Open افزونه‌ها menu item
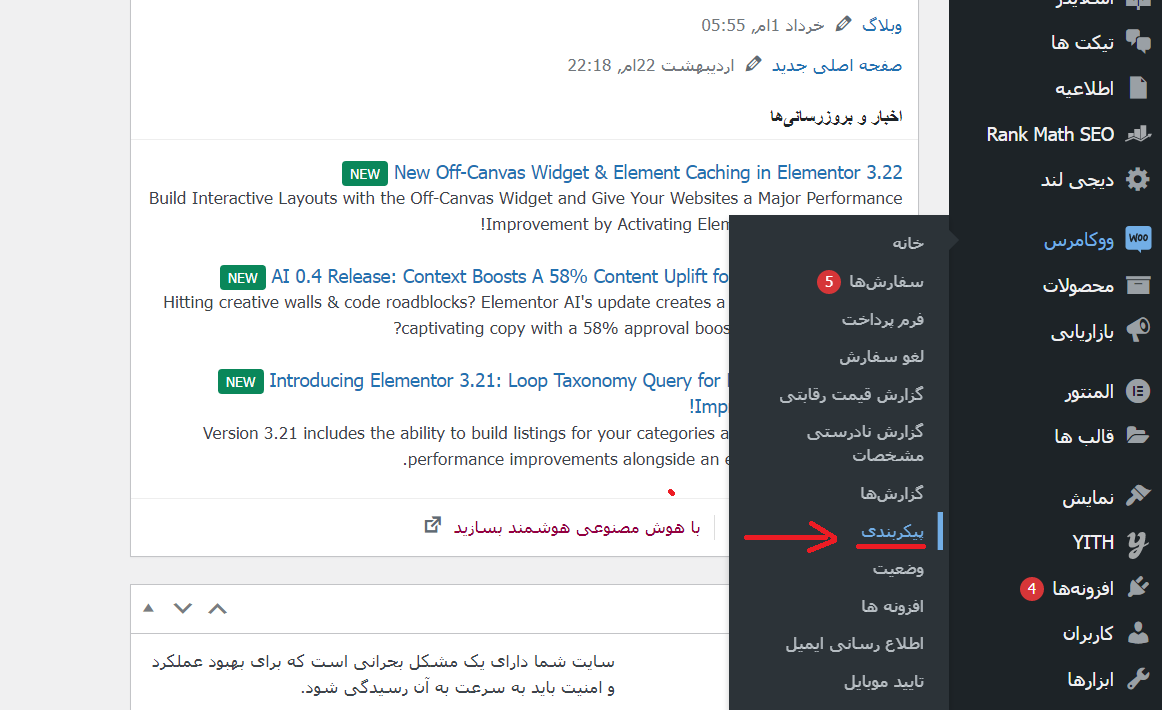Image resolution: width=1162 pixels, height=710 pixels. click(1083, 588)
